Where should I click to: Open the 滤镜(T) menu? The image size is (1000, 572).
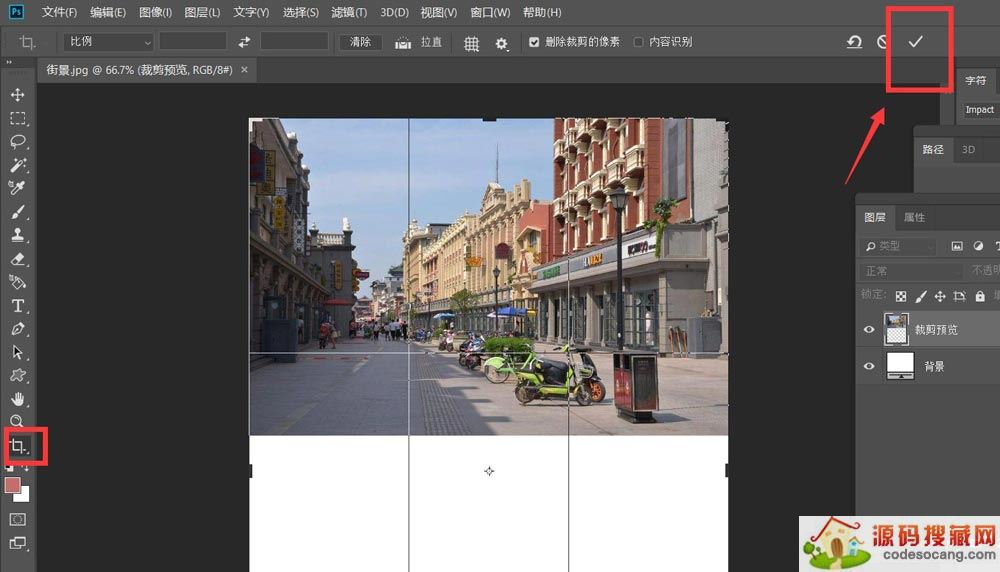click(349, 12)
